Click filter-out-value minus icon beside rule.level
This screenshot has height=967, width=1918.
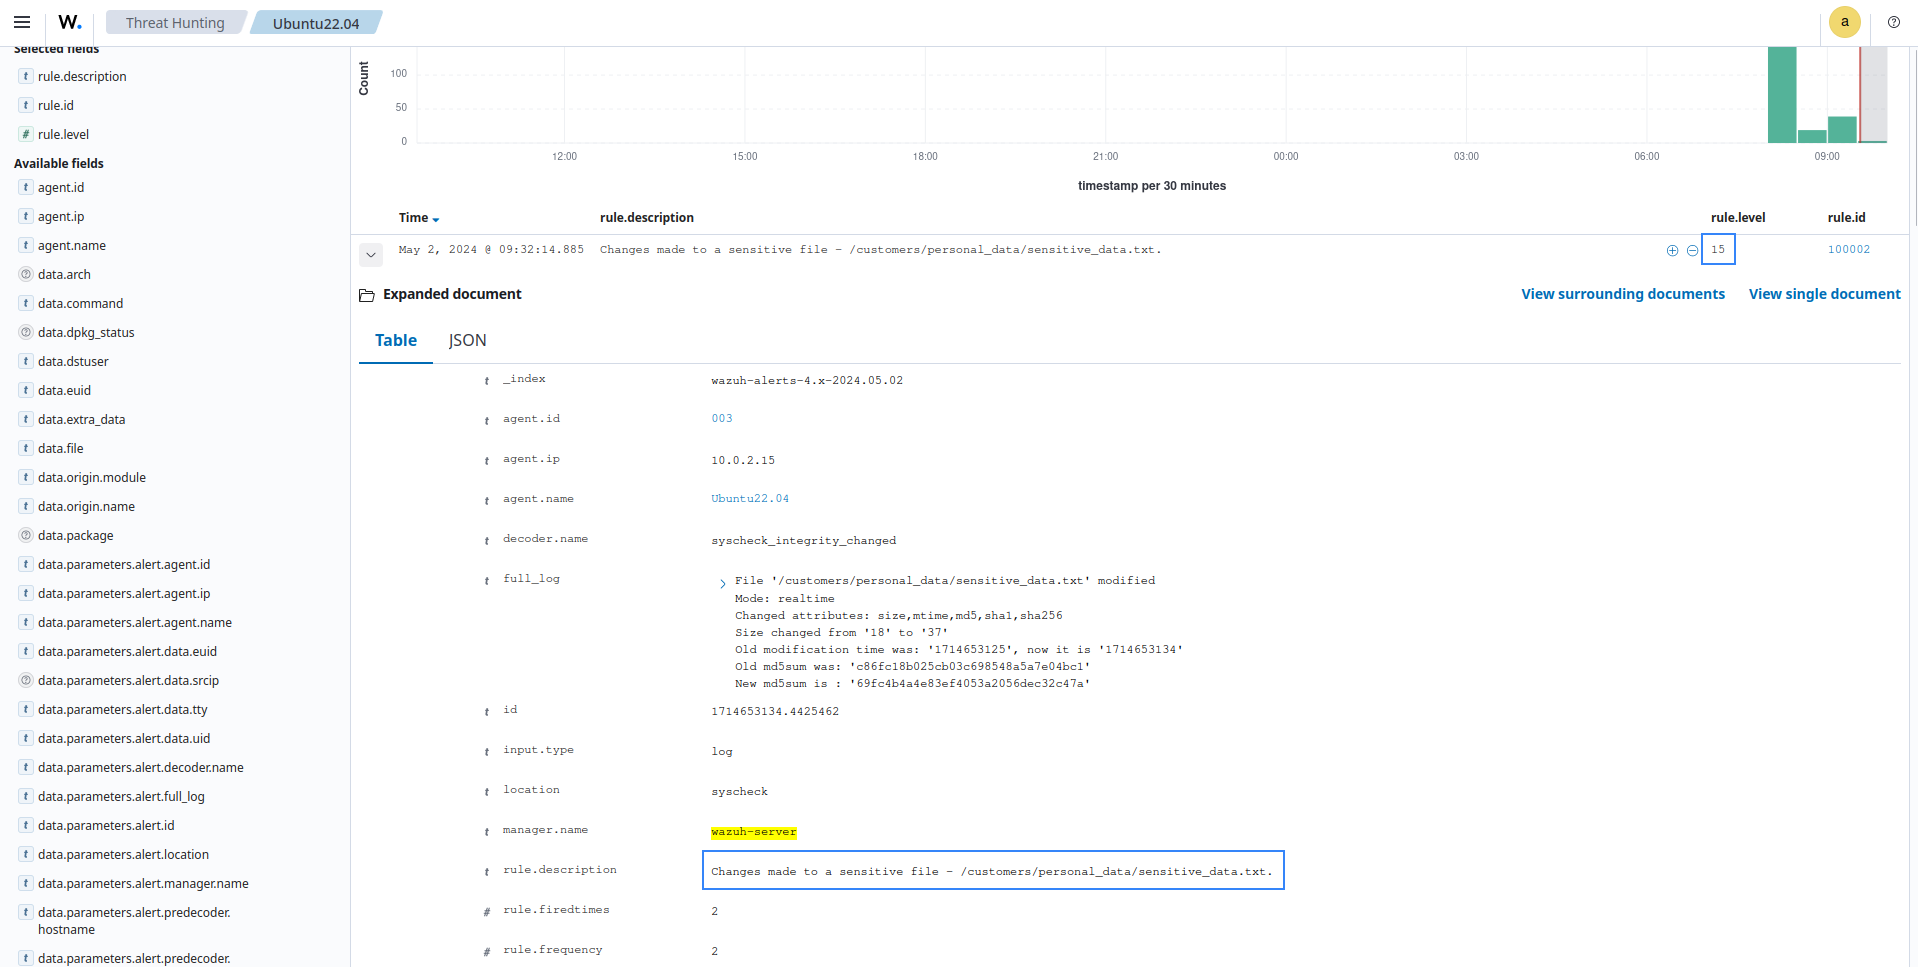pyautogui.click(x=1692, y=251)
